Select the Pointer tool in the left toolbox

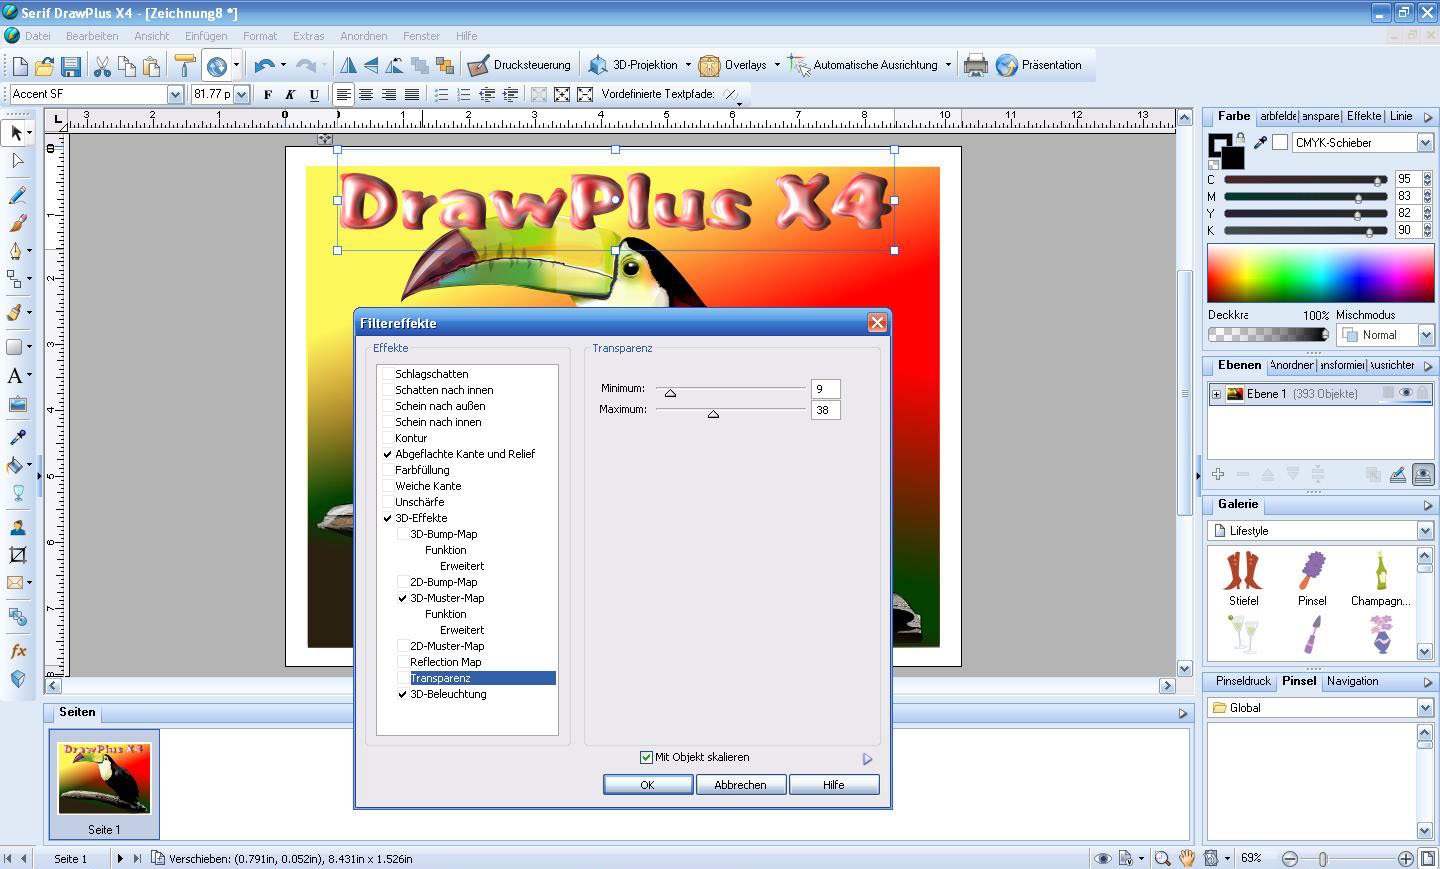tap(16, 132)
